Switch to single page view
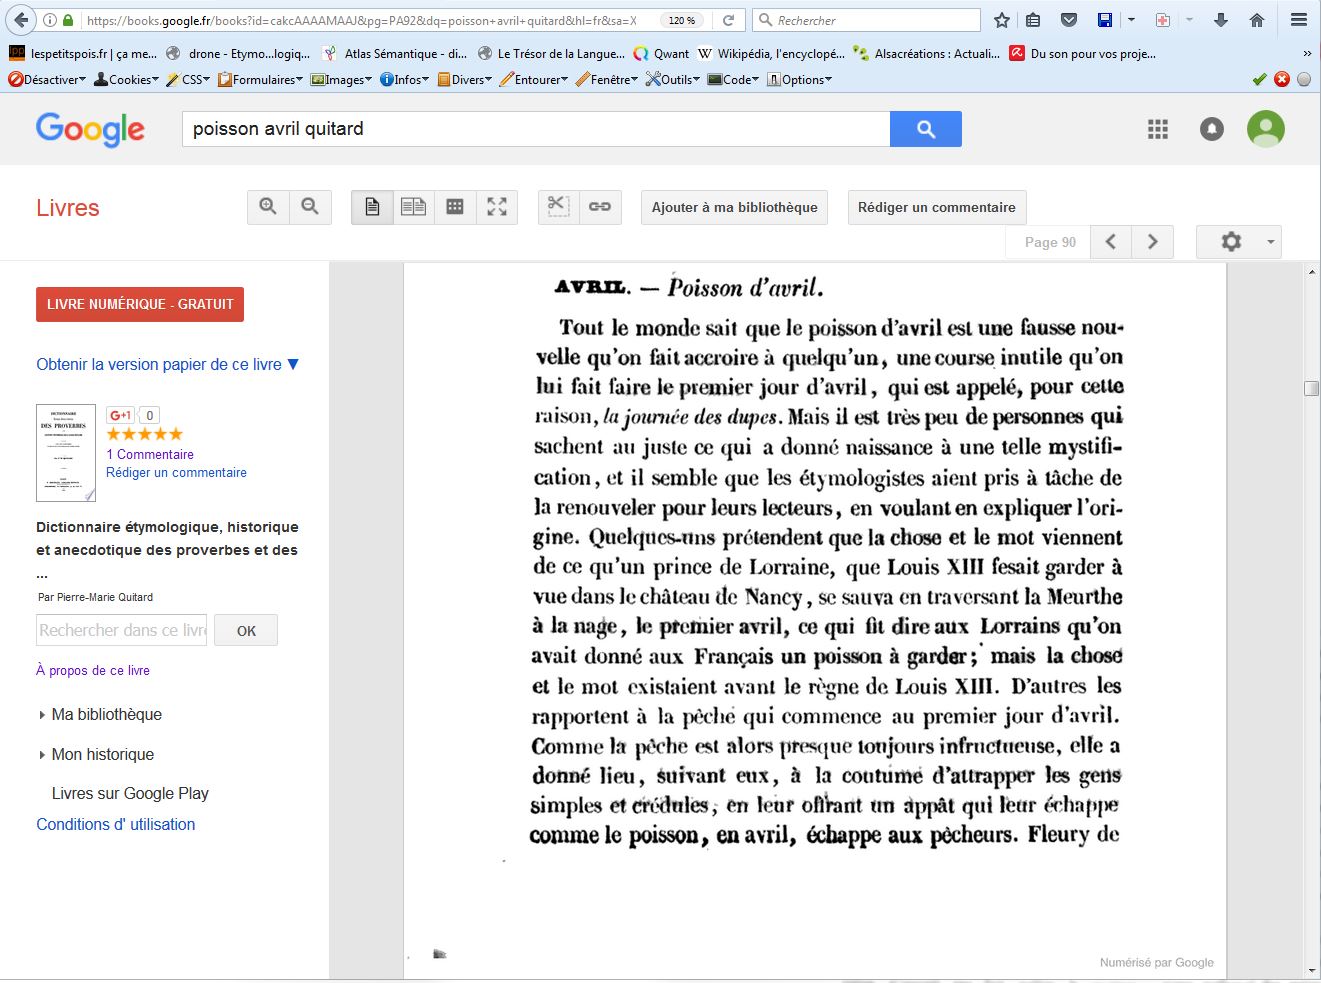1321x983 pixels. coord(372,207)
